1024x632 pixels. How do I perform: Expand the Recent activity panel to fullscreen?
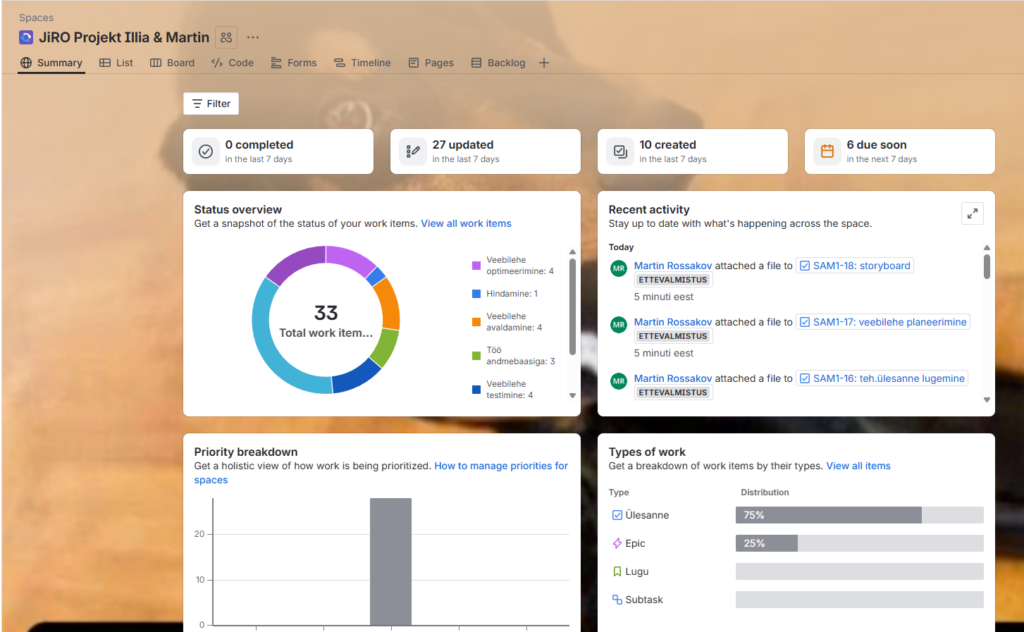click(972, 213)
